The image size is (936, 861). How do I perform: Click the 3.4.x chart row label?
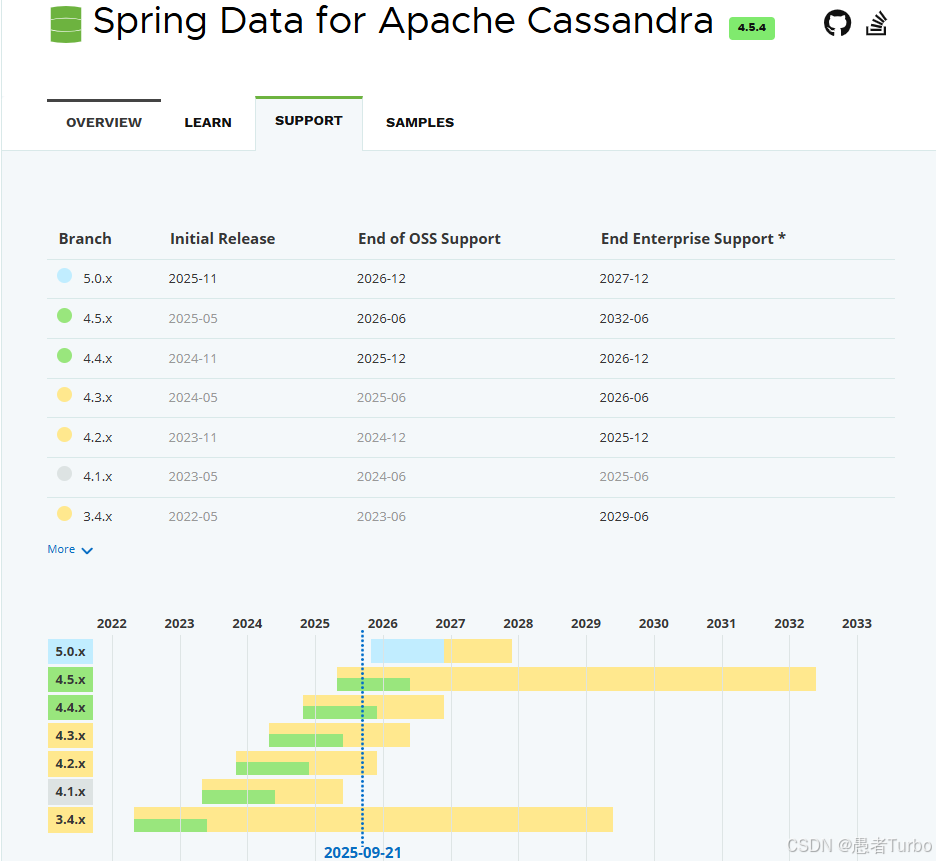[x=70, y=820]
